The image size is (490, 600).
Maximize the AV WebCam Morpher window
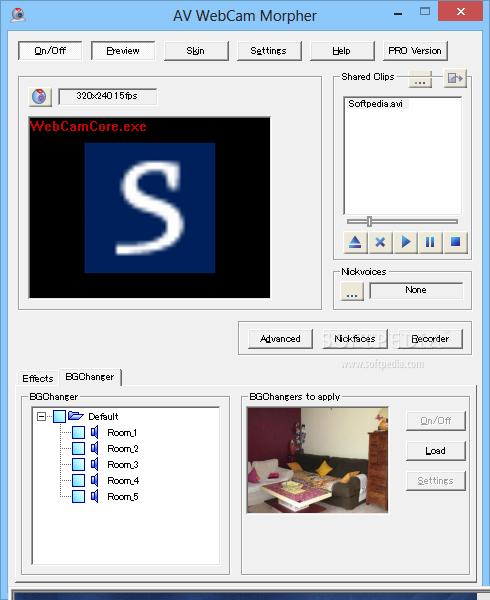(x=425, y=11)
